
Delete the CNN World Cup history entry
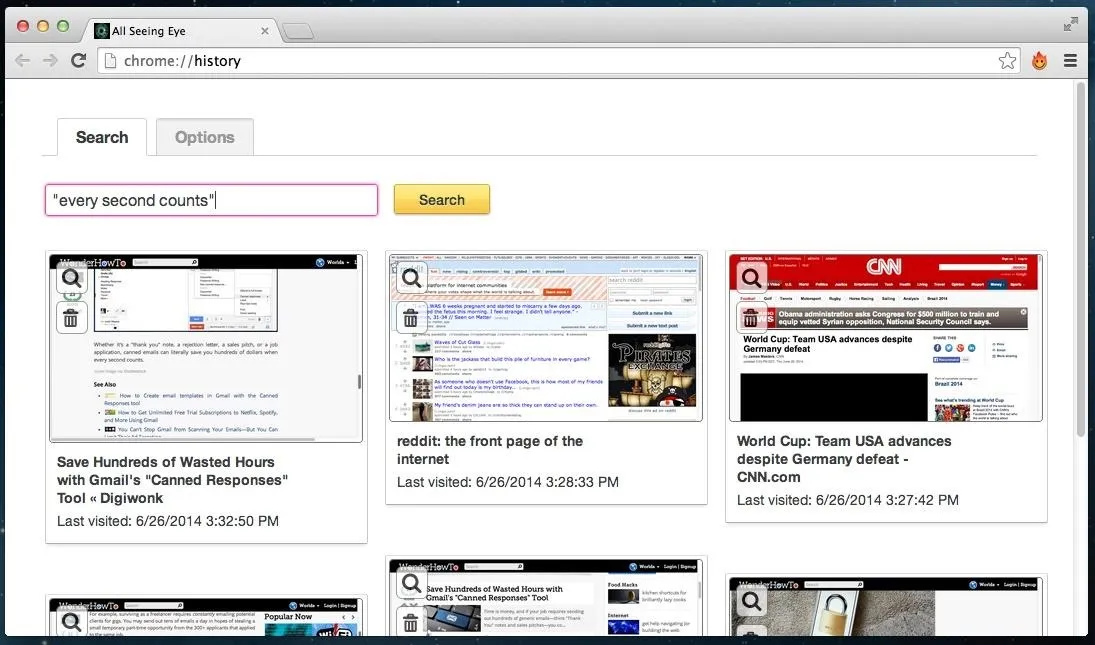click(x=751, y=318)
